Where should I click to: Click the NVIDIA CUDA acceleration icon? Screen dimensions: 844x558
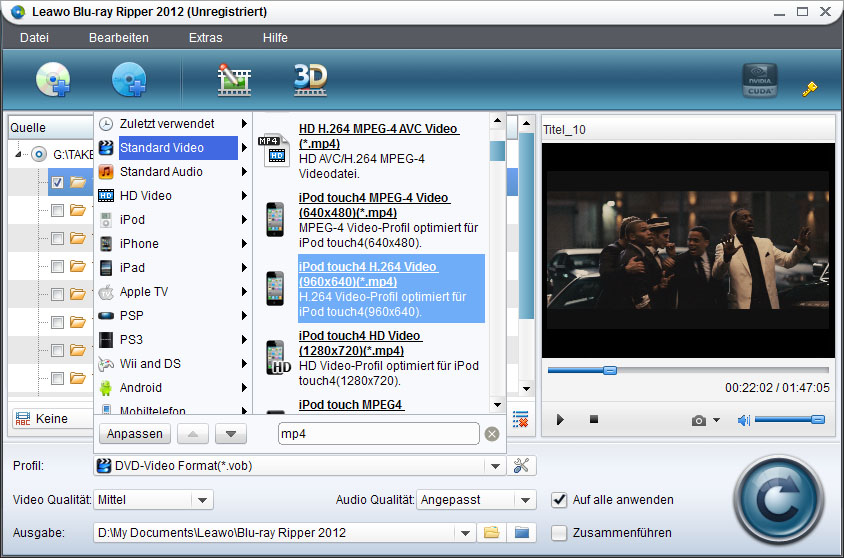pos(759,82)
